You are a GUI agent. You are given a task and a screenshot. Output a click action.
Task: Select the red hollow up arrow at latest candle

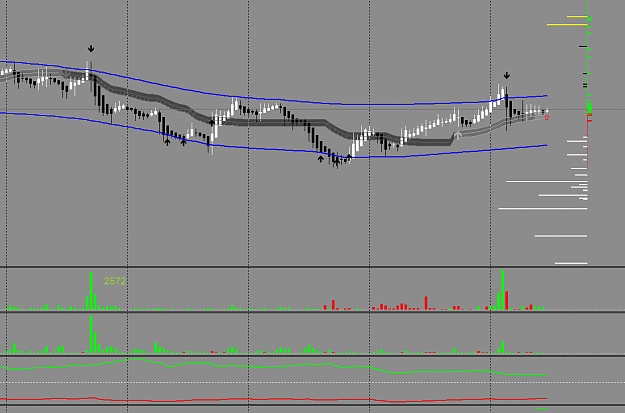pyautogui.click(x=546, y=117)
